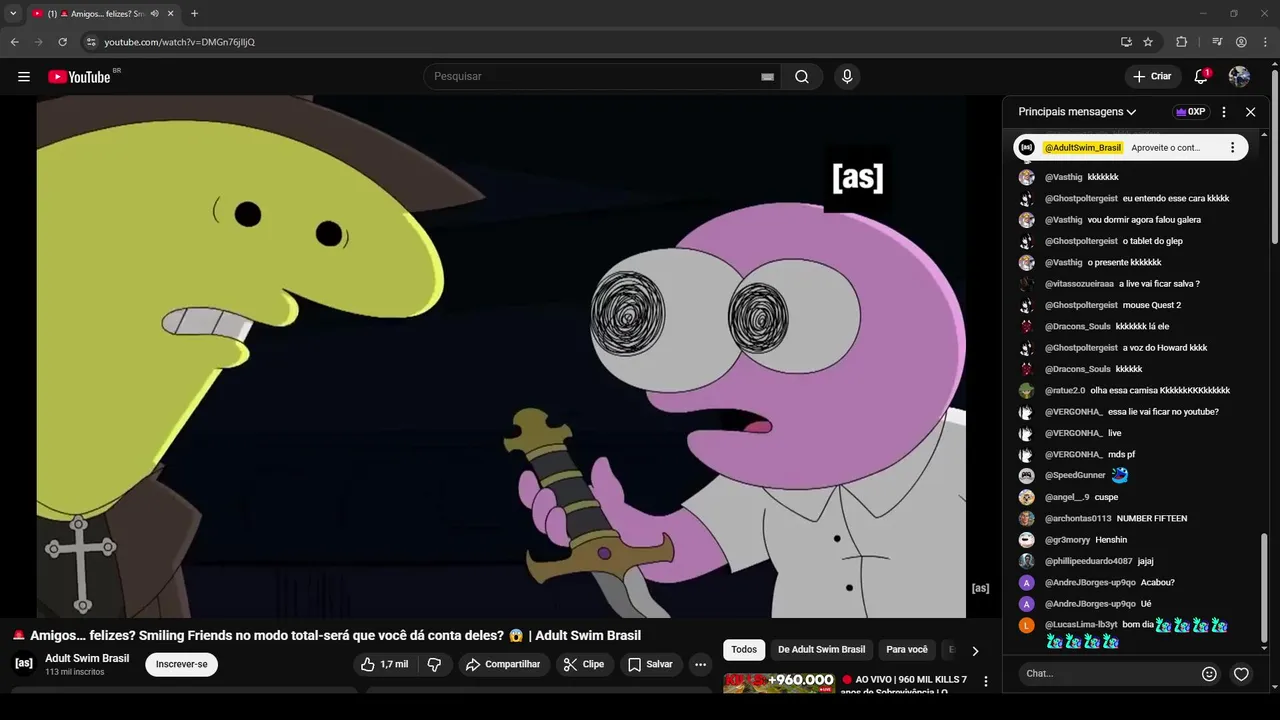Open the YouTube hamburger guide menu
Image resolution: width=1280 pixels, height=720 pixels.
[x=24, y=77]
